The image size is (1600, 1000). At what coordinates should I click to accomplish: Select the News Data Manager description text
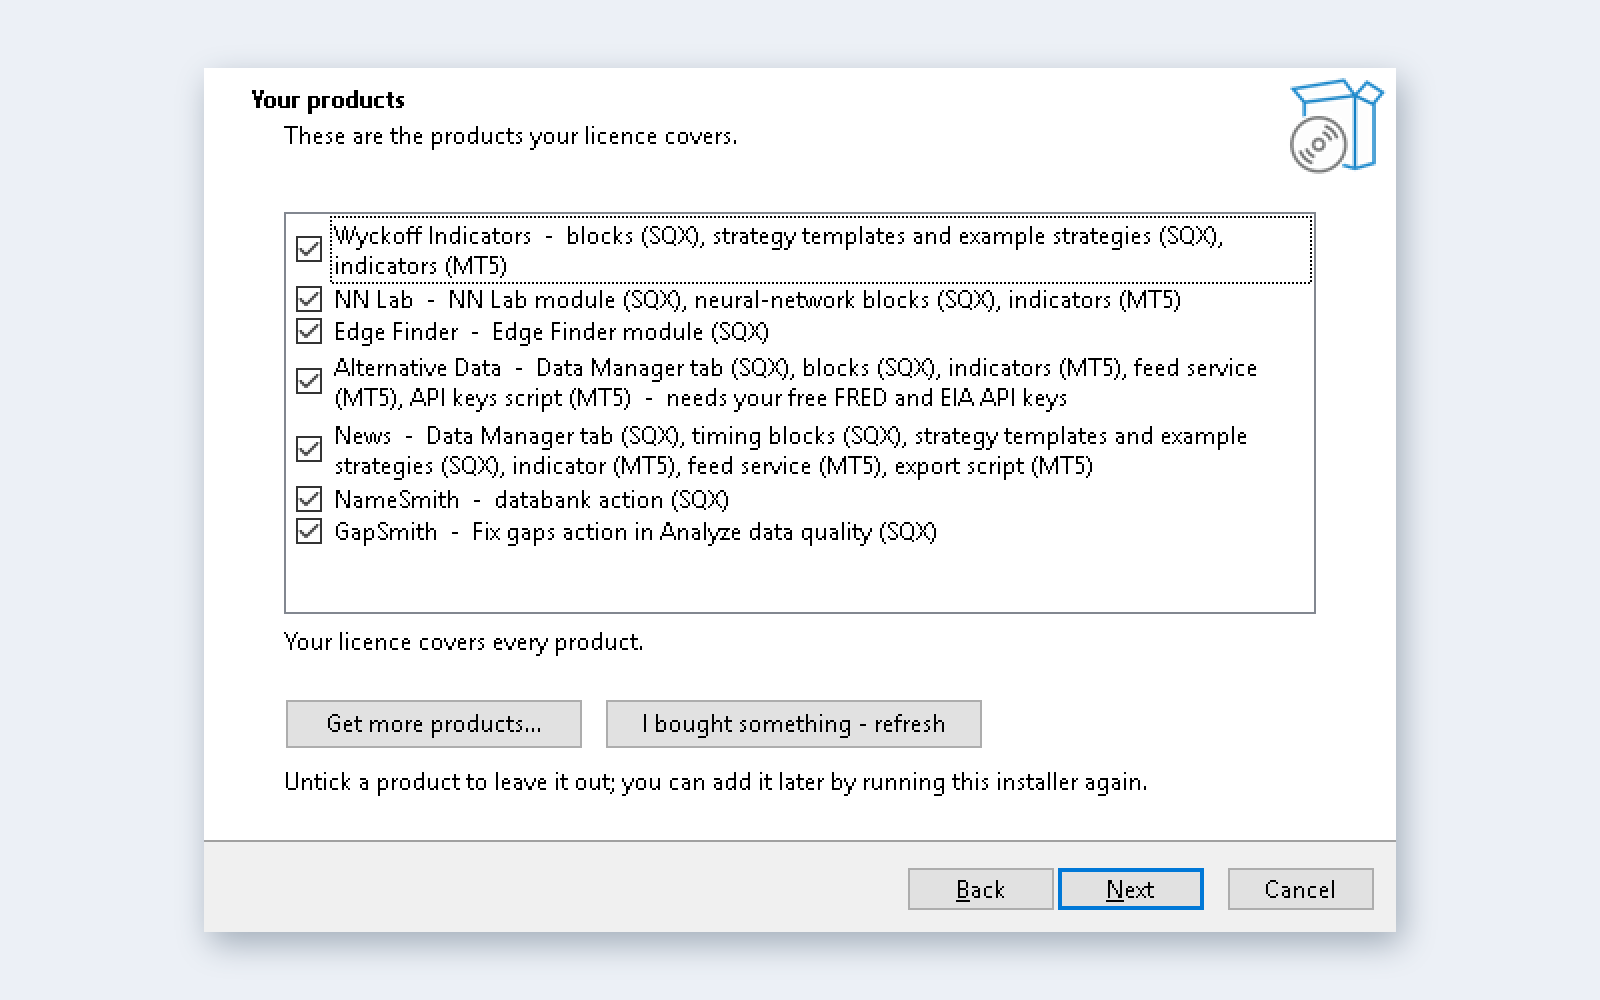click(x=790, y=450)
